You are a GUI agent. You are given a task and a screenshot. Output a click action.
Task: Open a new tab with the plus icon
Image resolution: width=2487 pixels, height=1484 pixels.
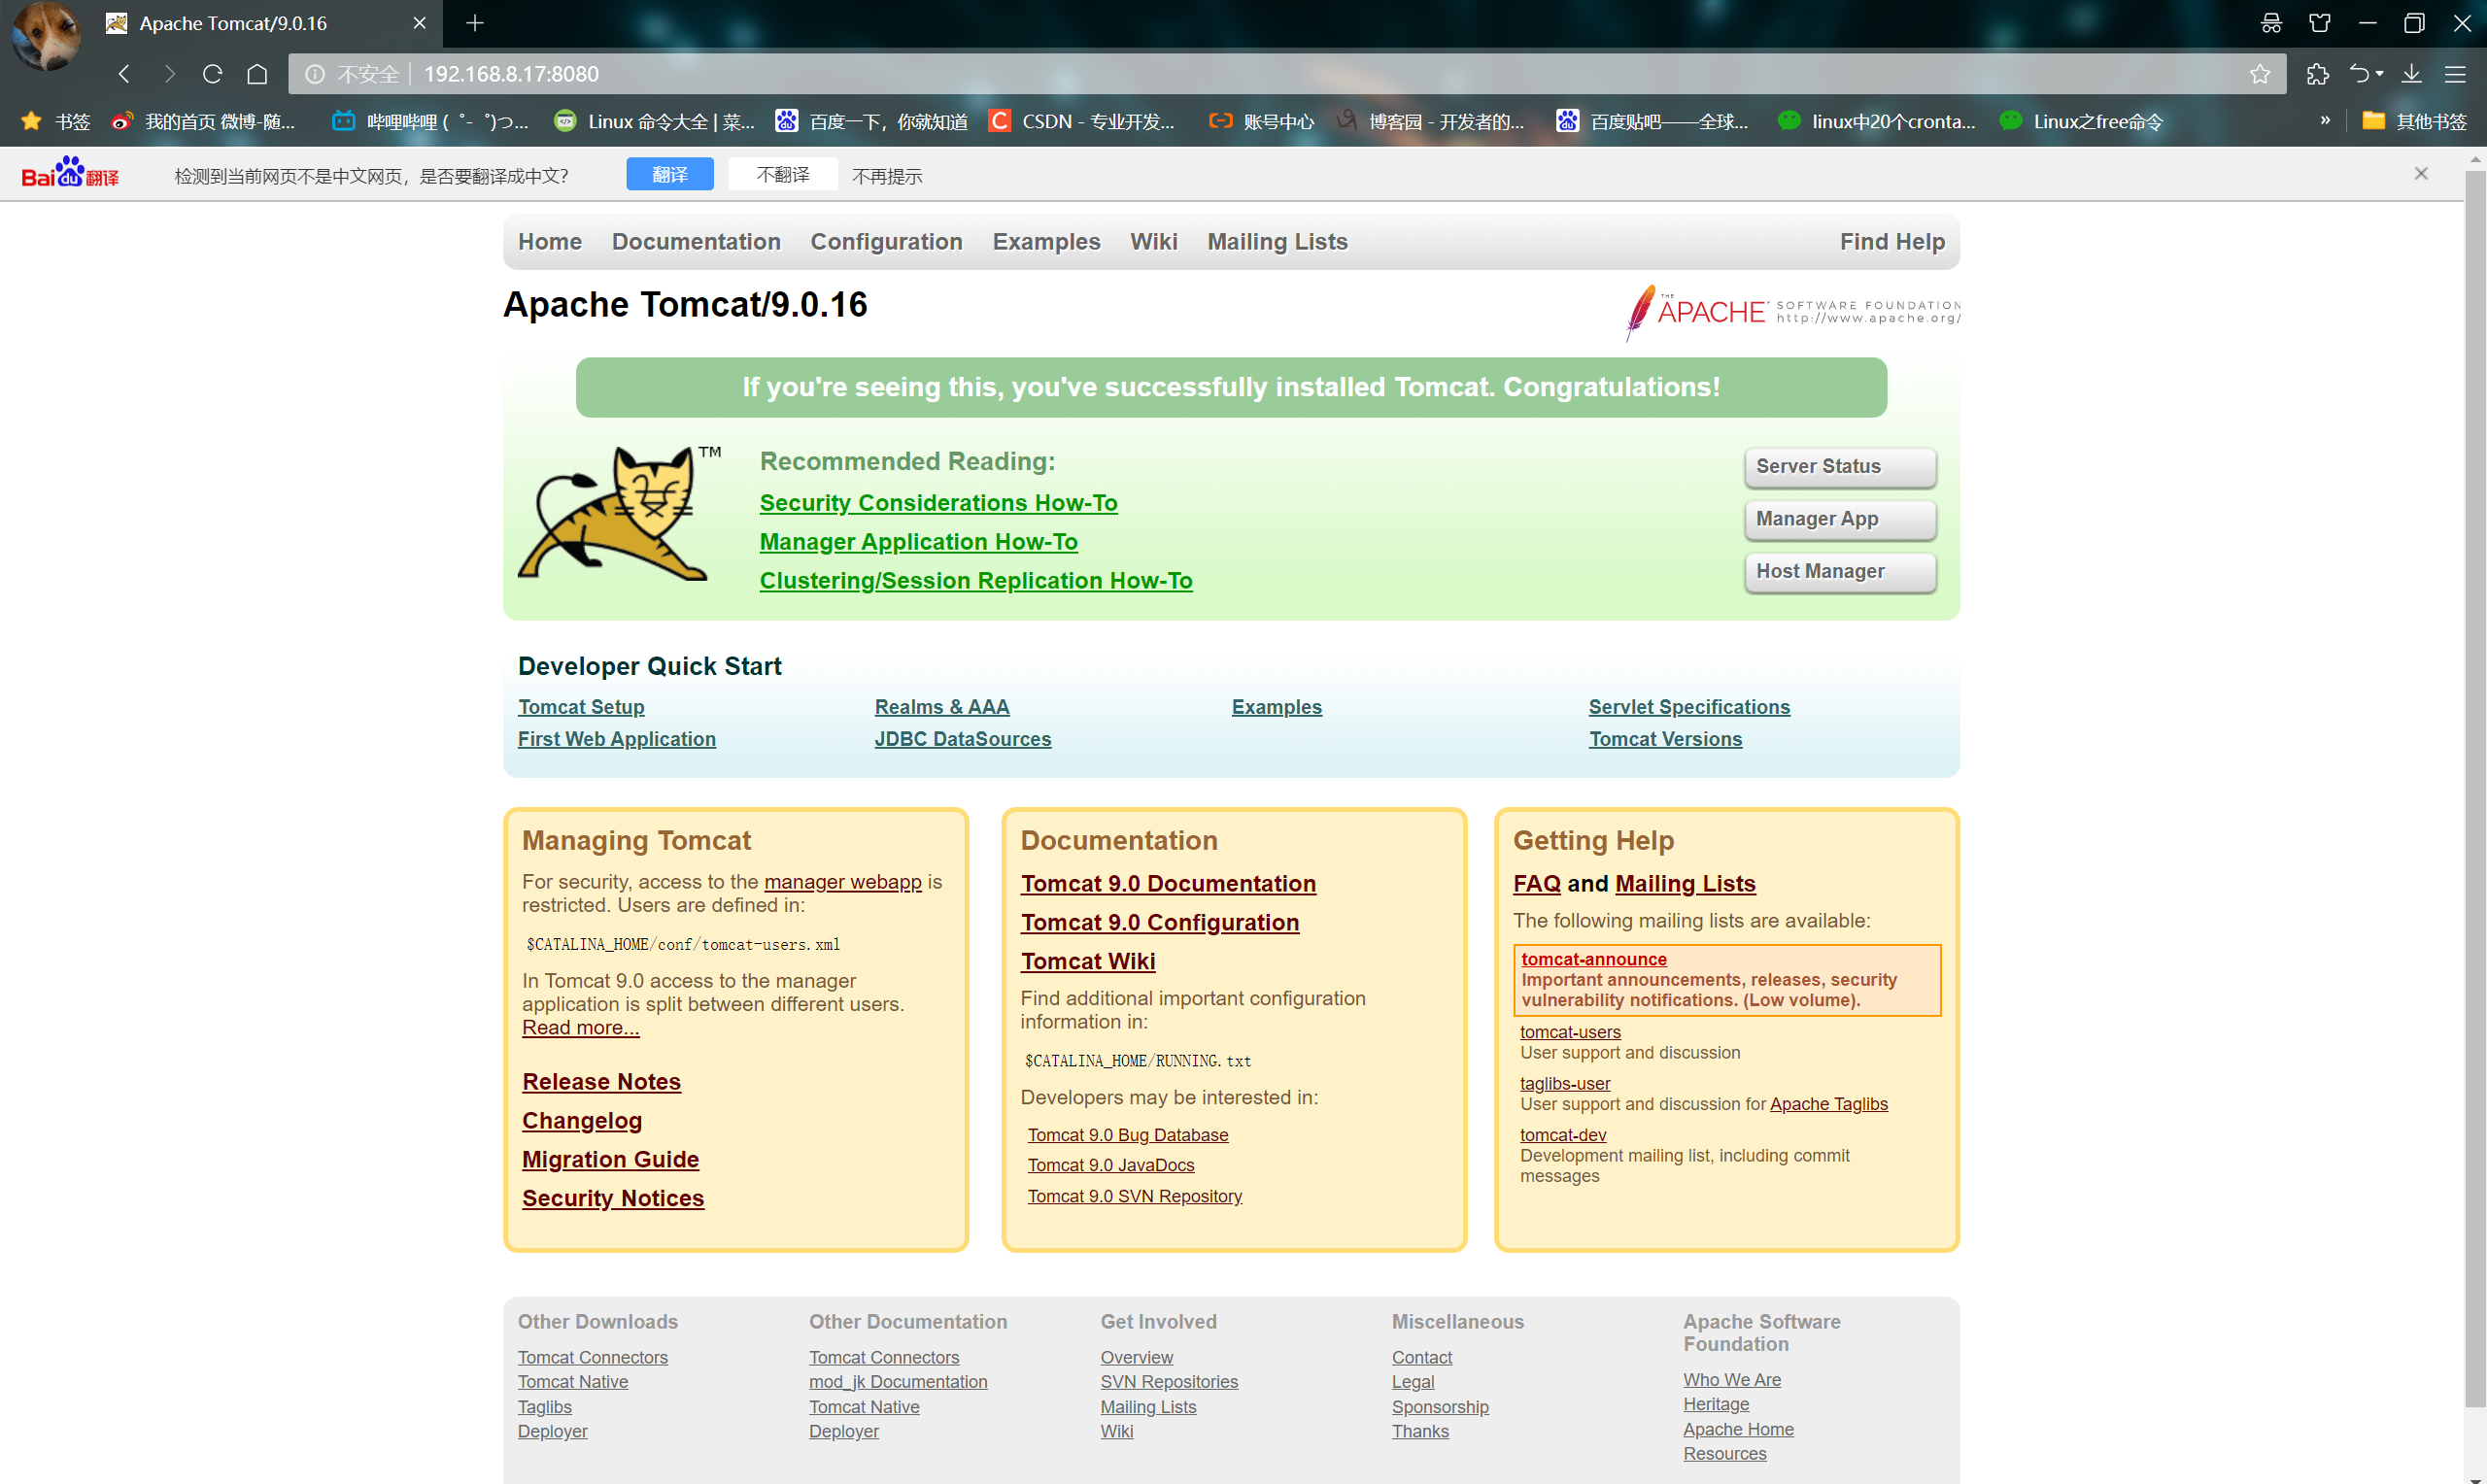[x=475, y=23]
